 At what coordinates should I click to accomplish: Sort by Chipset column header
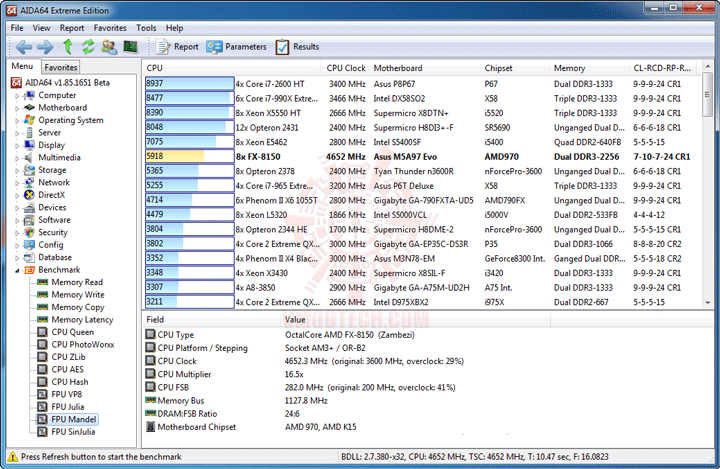tap(515, 68)
